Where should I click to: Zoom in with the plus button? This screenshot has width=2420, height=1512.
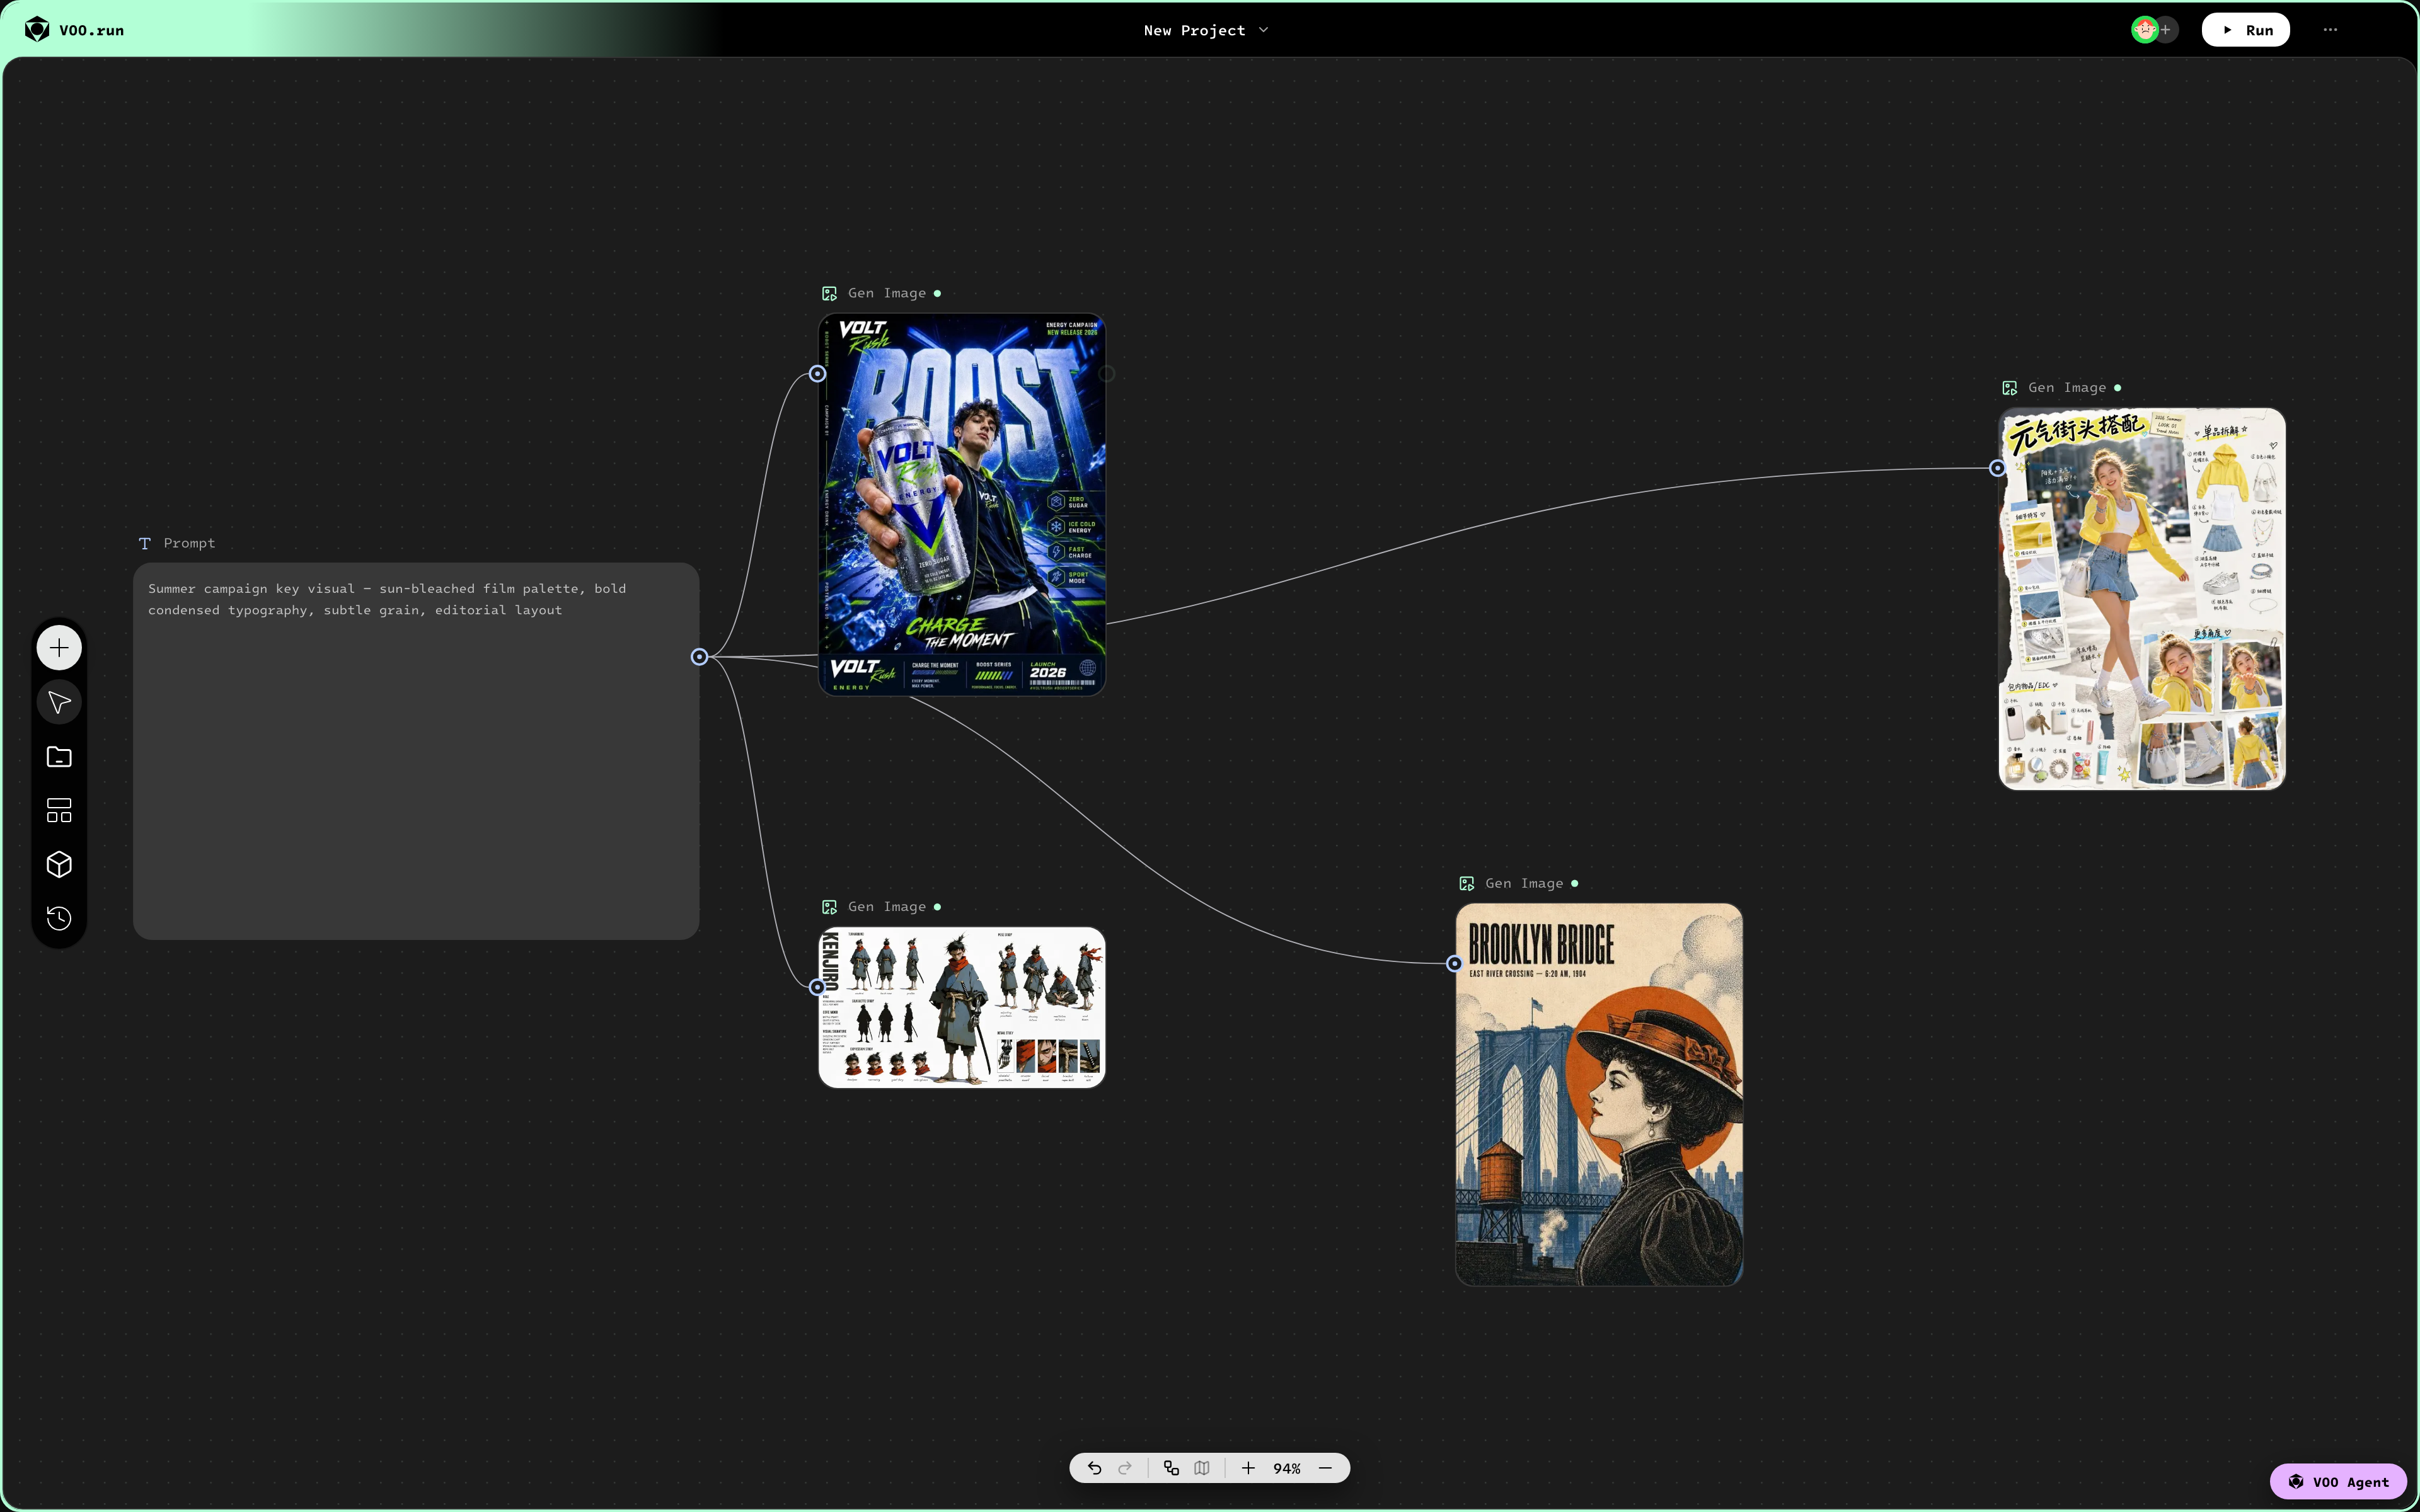coord(1248,1468)
